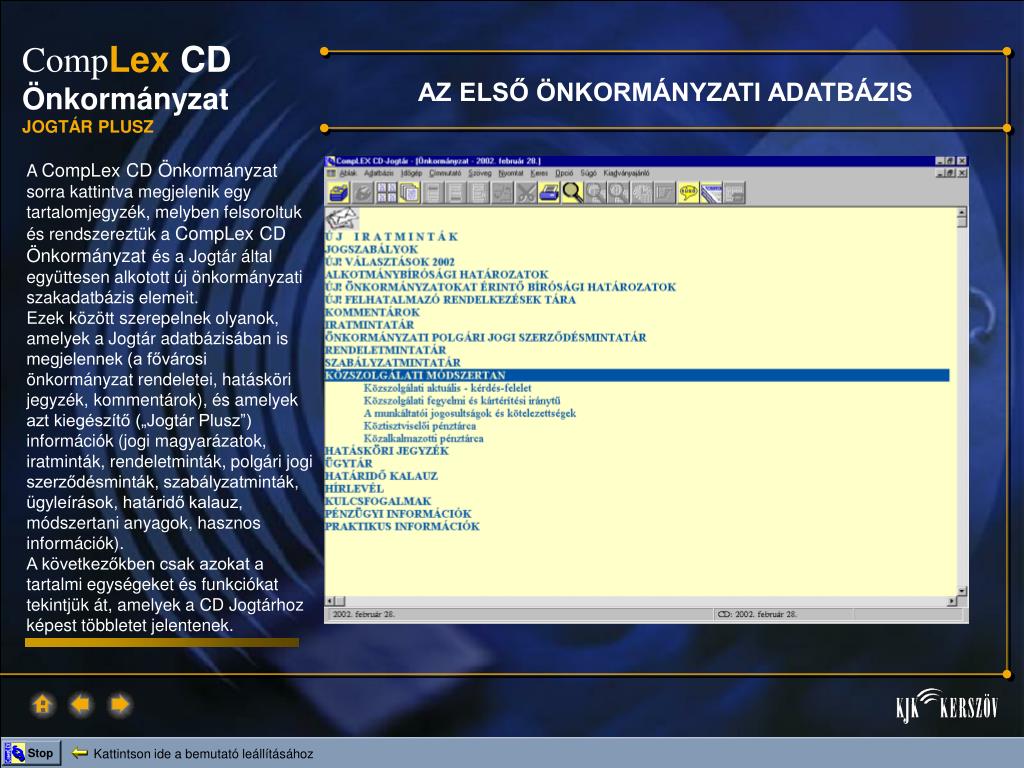Image resolution: width=1024 pixels, height=768 pixels.
Task: Click the orange back arrow icon
Action: click(x=81, y=705)
